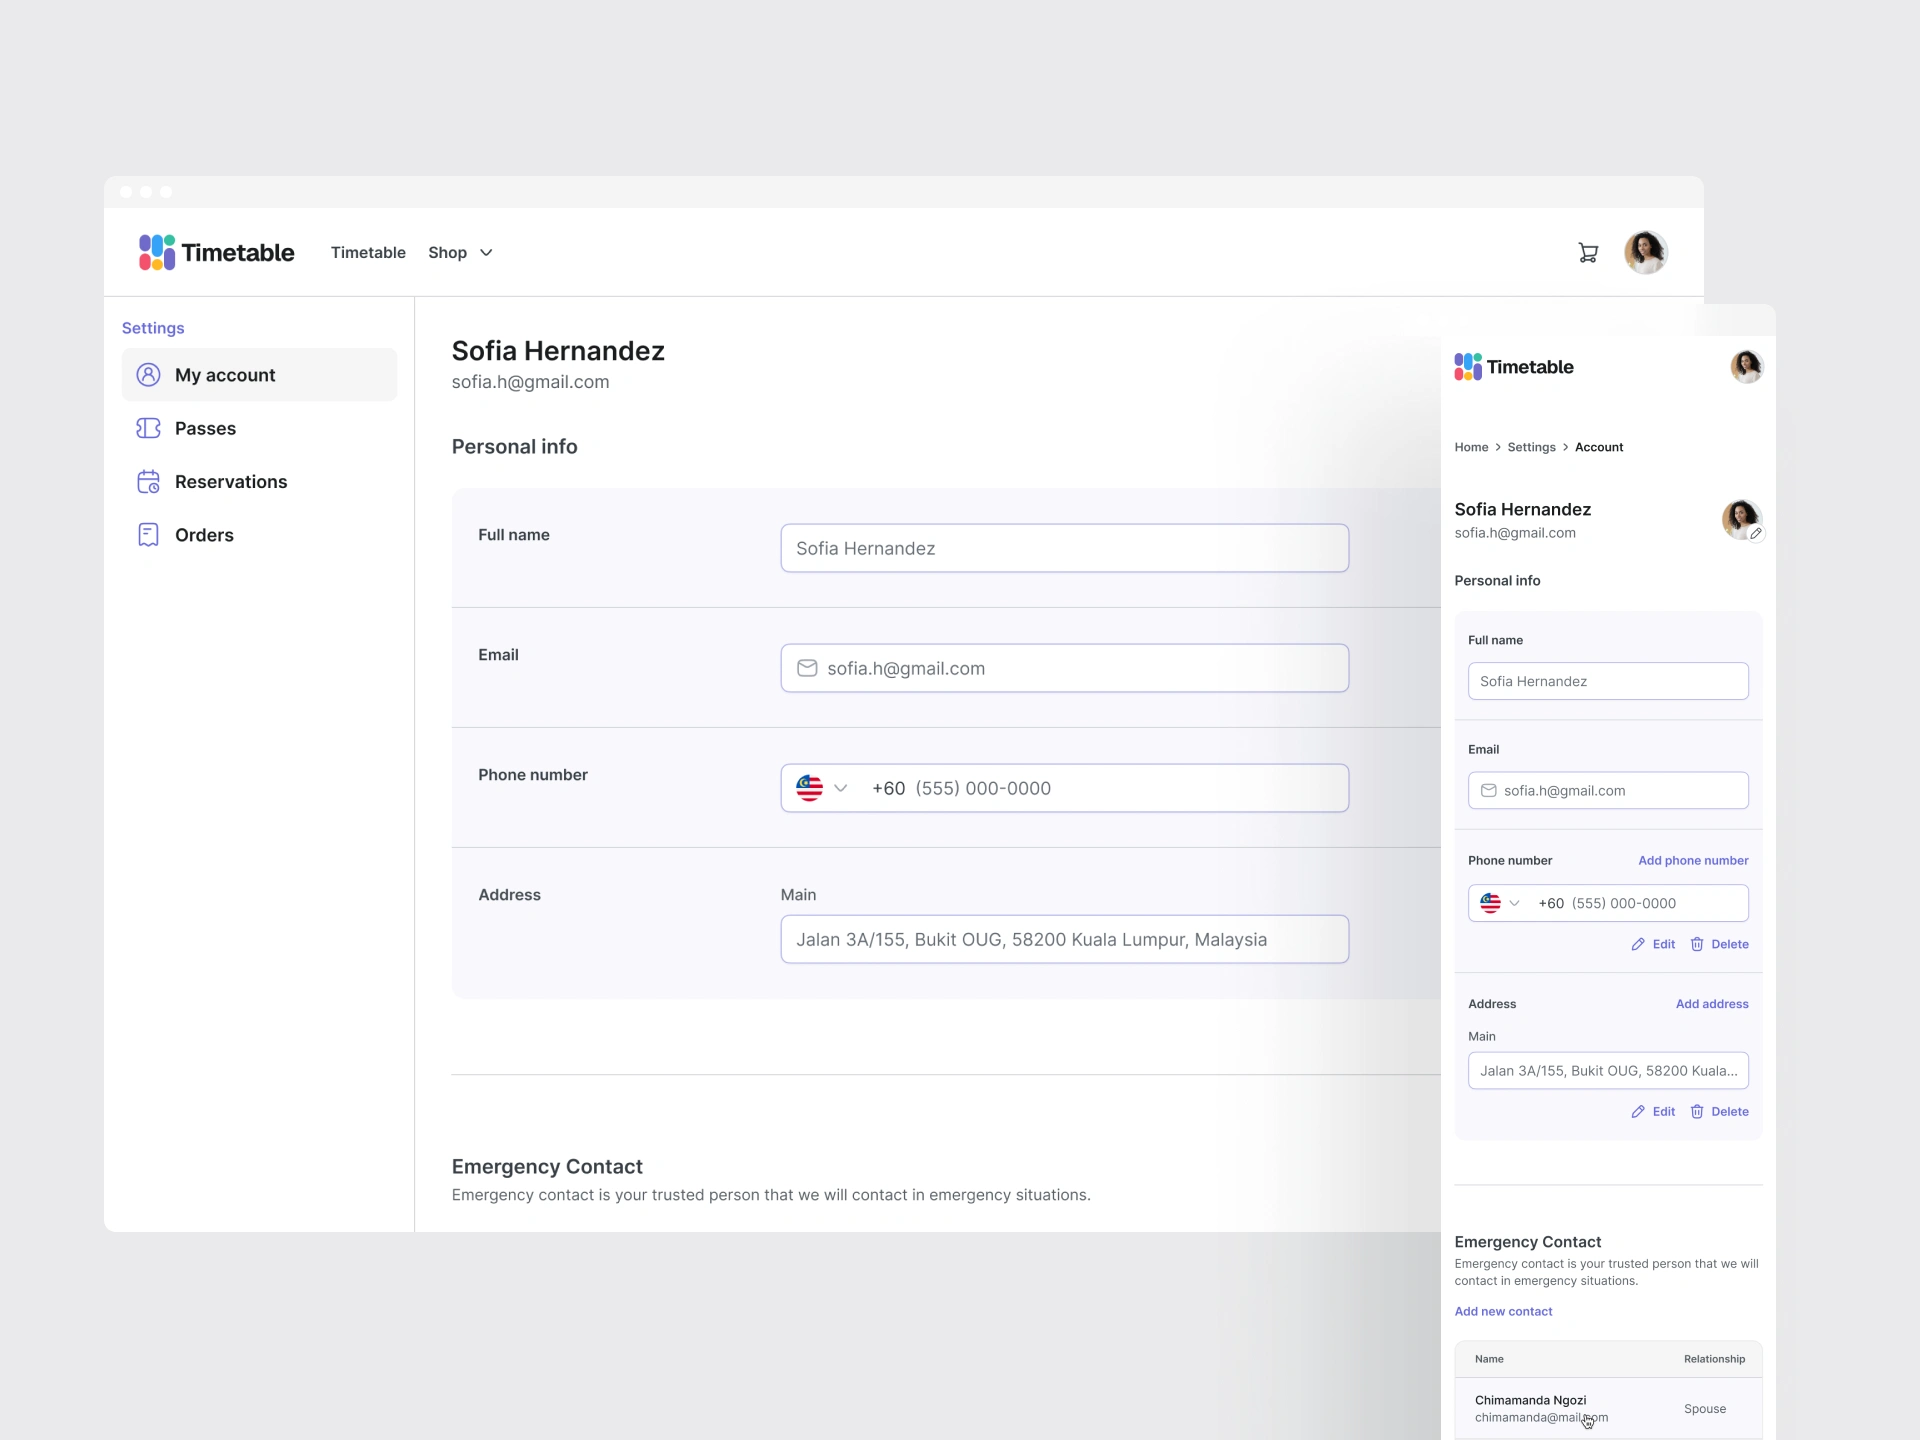Click the profile avatar in desktop header
The image size is (1920, 1440).
click(1645, 252)
